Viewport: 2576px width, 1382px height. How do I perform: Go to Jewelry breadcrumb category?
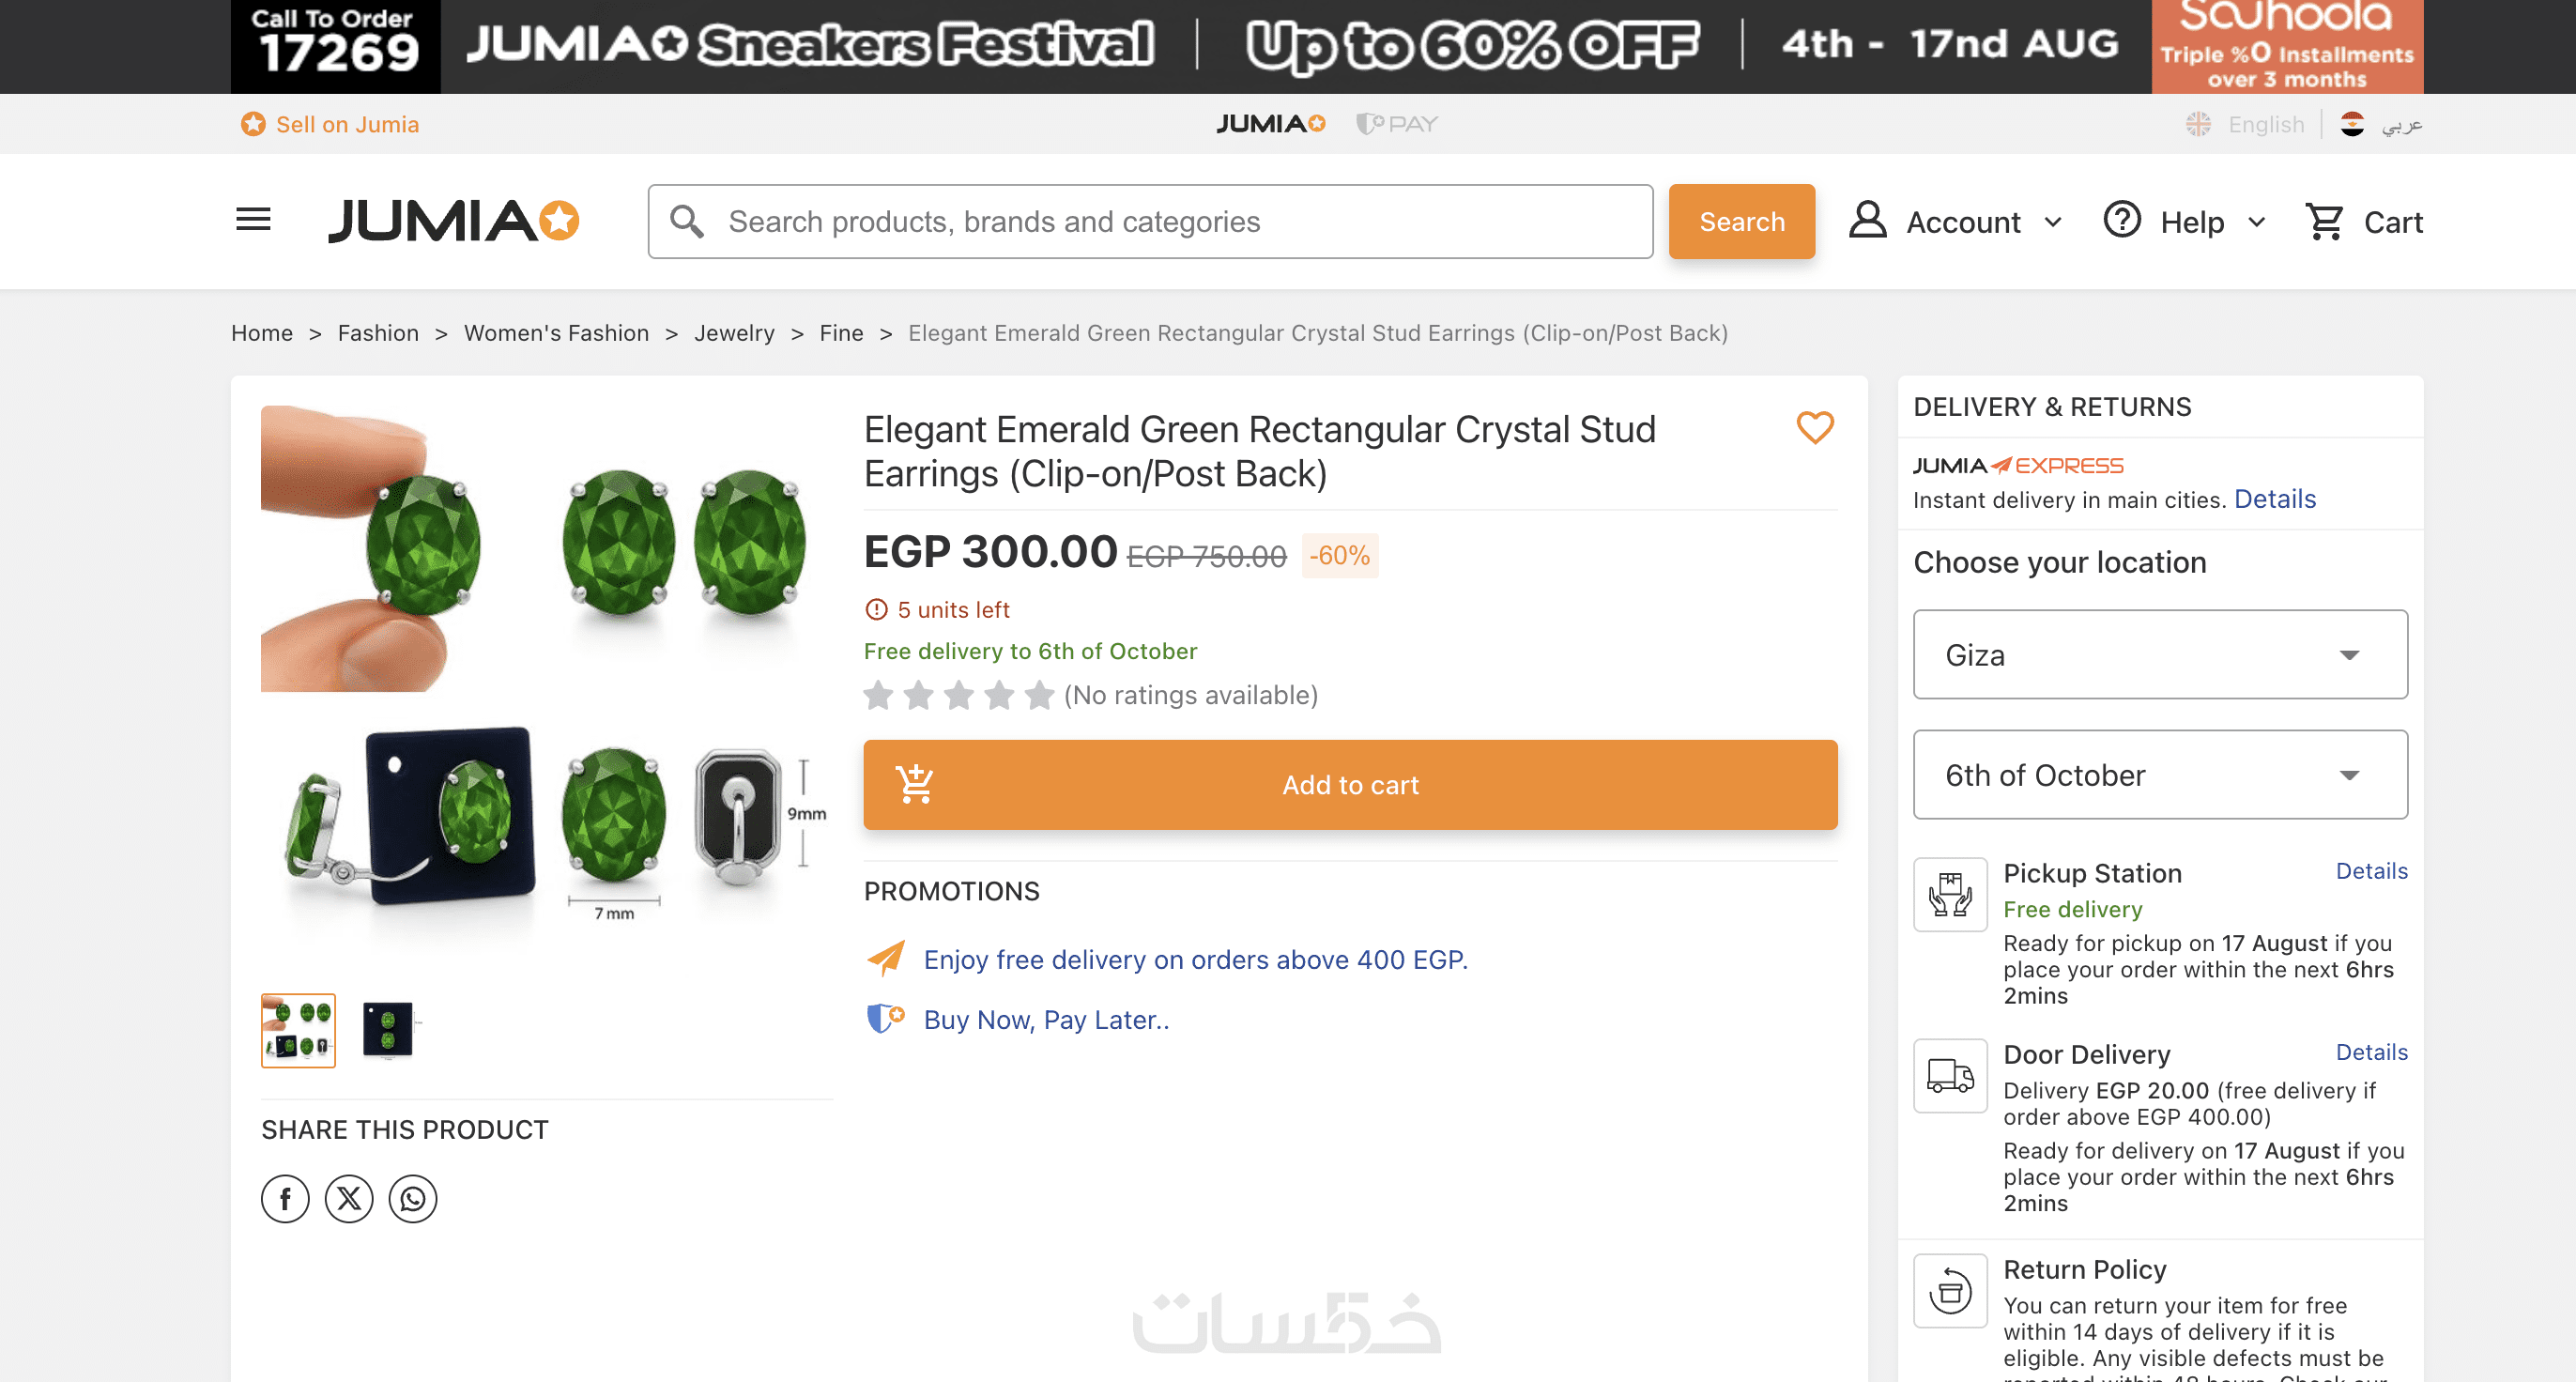[x=734, y=333]
